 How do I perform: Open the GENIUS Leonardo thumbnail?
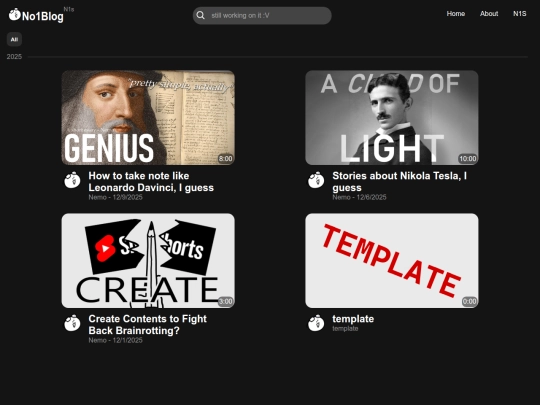(x=148, y=117)
